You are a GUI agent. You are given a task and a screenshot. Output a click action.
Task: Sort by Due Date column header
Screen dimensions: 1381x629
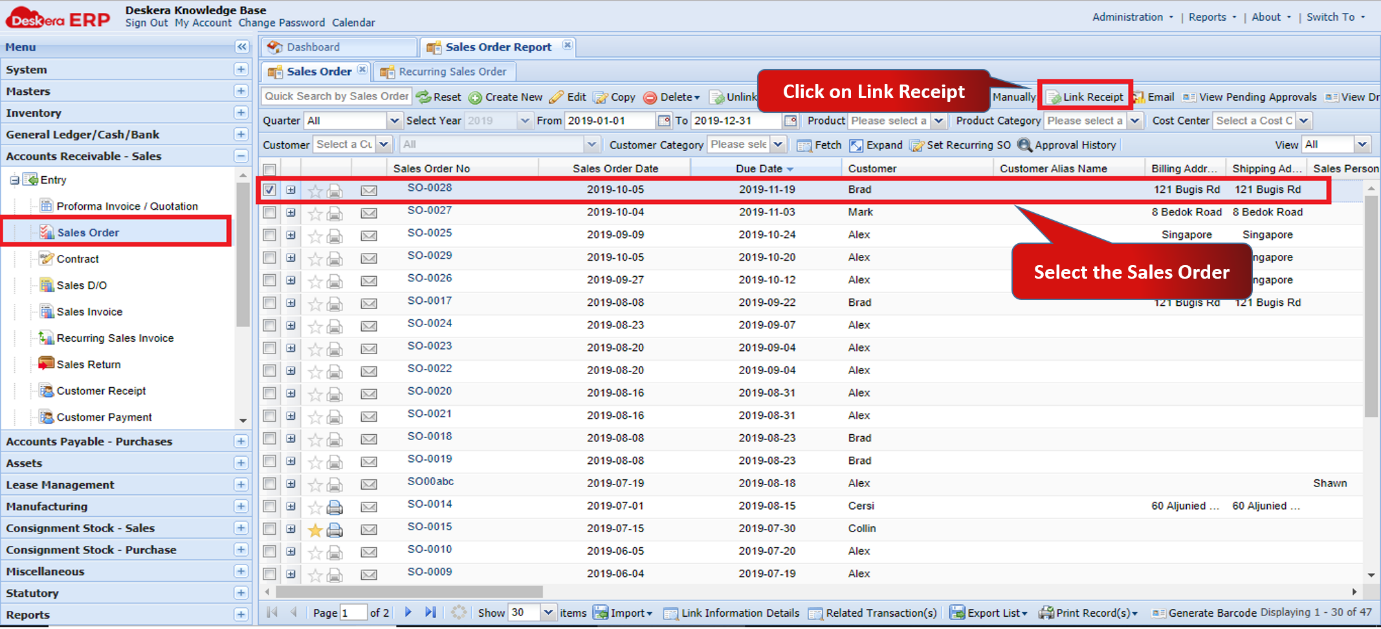765,169
